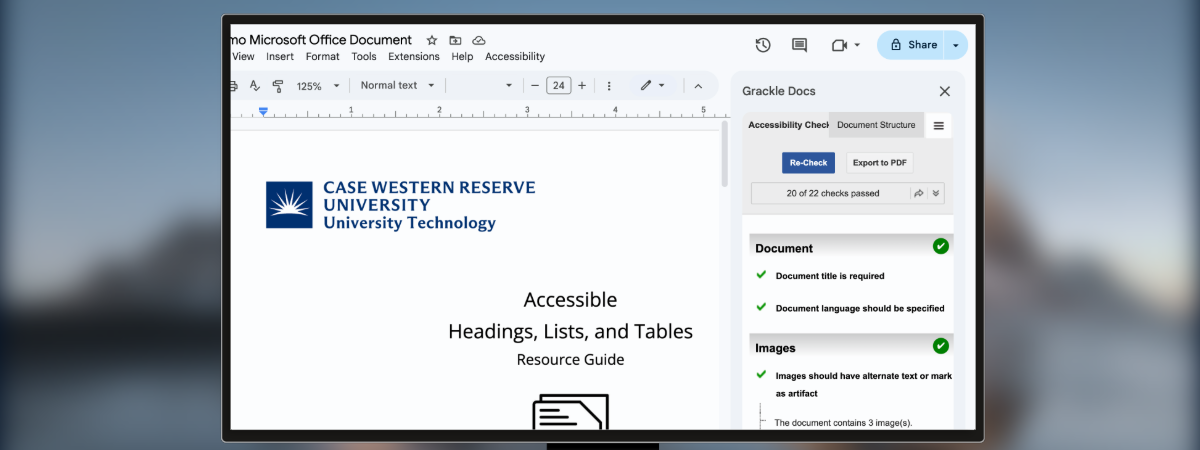Click the Images section header in Grackle
This screenshot has height=450, width=1200.
point(852,347)
